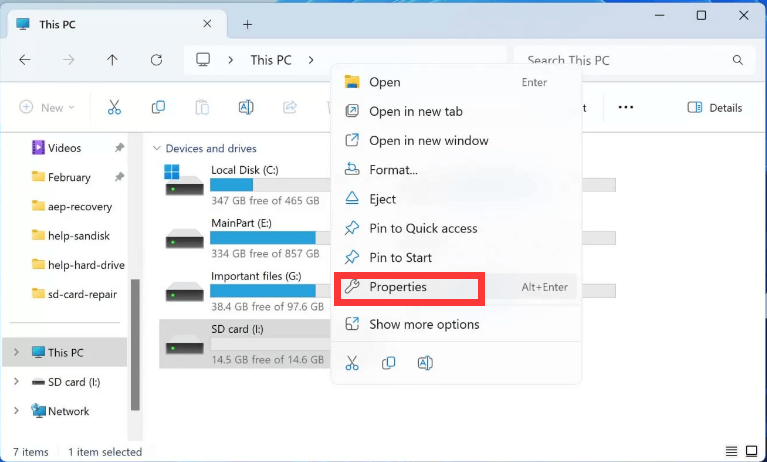Select the SD card (I:) drive icon
The height and width of the screenshot is (462, 767).
tap(184, 344)
